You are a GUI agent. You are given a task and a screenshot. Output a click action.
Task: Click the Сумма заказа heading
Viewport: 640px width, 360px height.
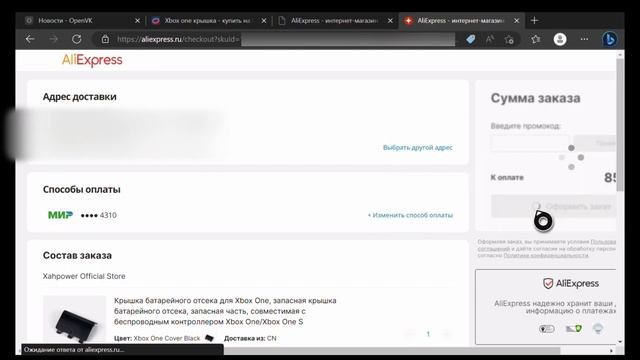536,98
